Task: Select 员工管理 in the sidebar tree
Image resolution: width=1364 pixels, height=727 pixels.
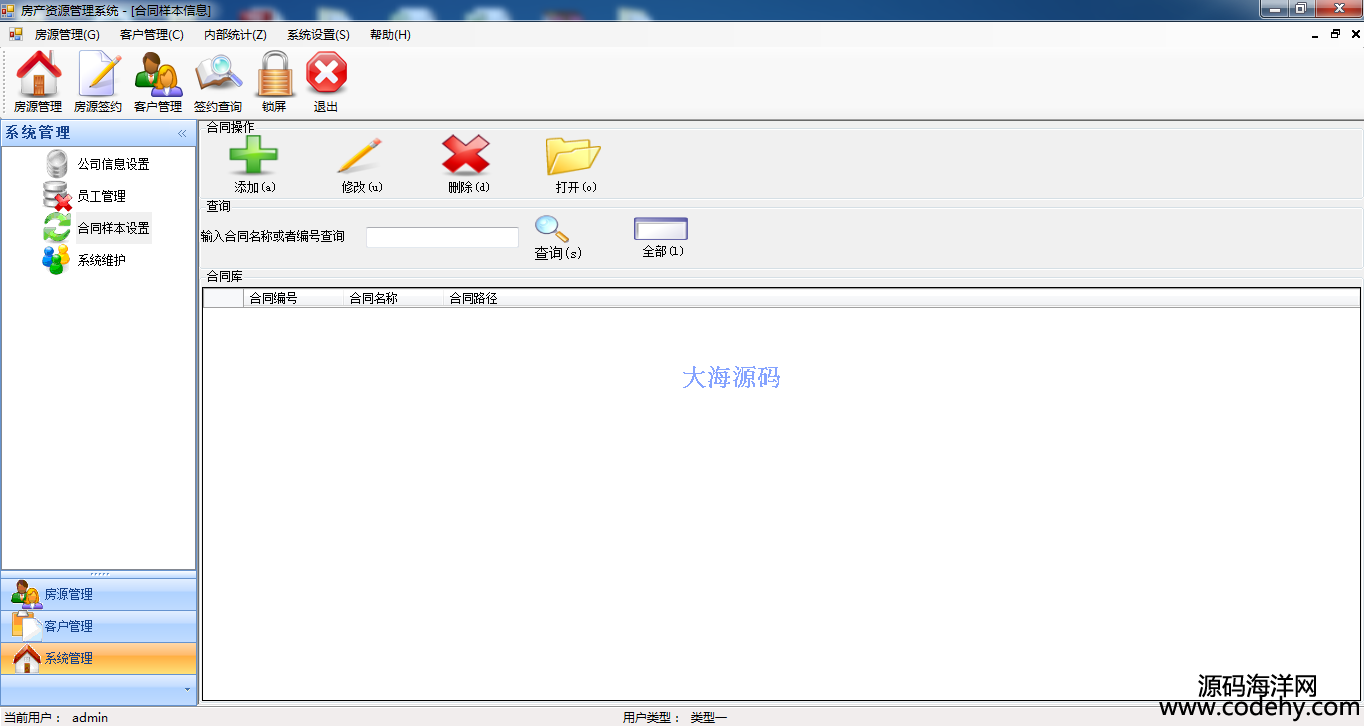Action: point(101,196)
